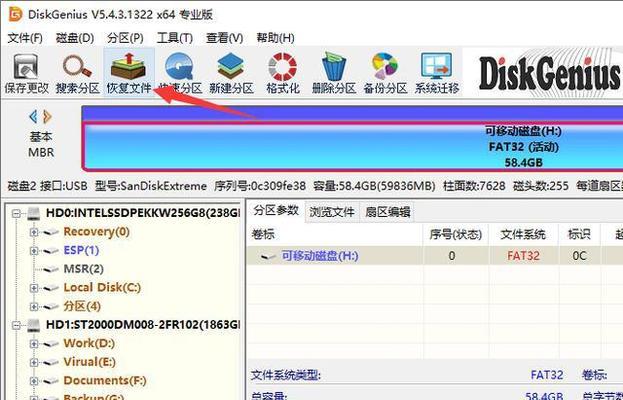Go to previous disk with left arrow
623x400 pixels.
click(33, 117)
